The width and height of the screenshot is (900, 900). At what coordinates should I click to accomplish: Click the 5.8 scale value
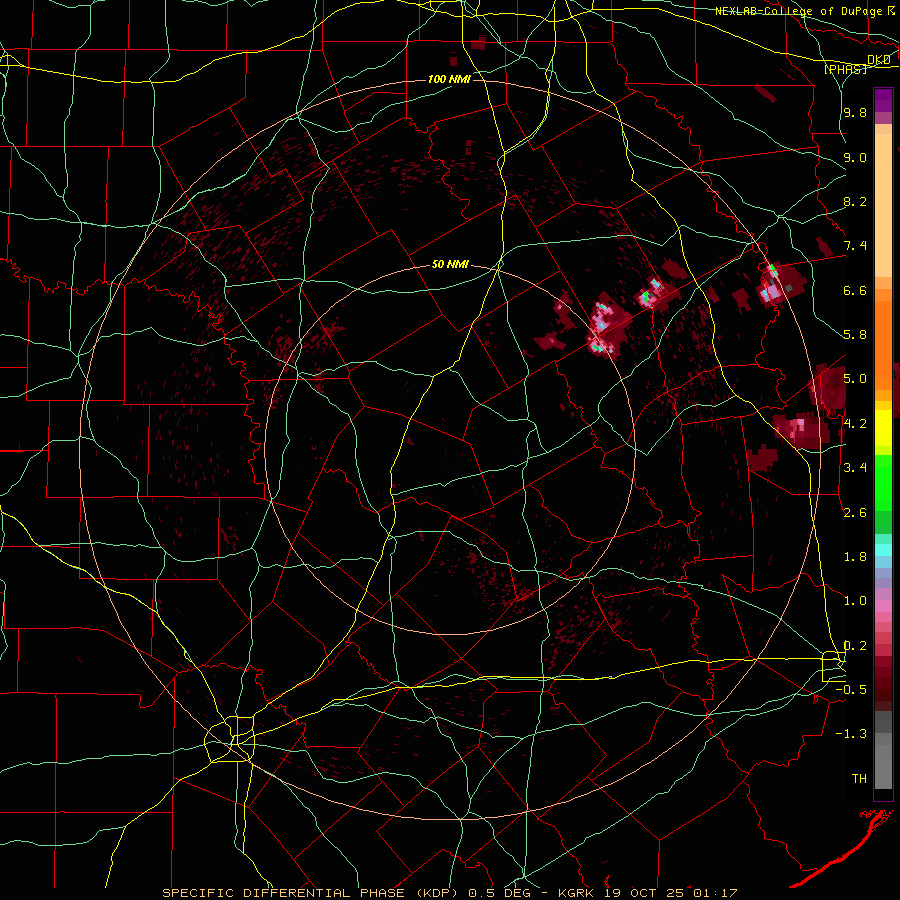click(855, 335)
